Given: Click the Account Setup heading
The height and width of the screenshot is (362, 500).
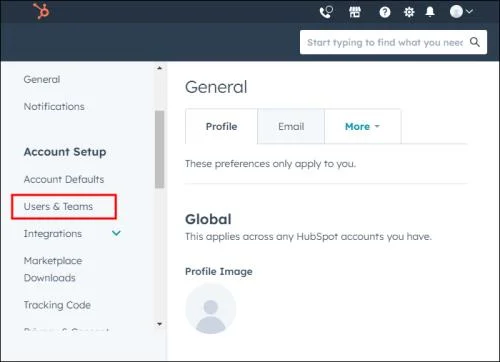Looking at the screenshot, I should point(65,152).
